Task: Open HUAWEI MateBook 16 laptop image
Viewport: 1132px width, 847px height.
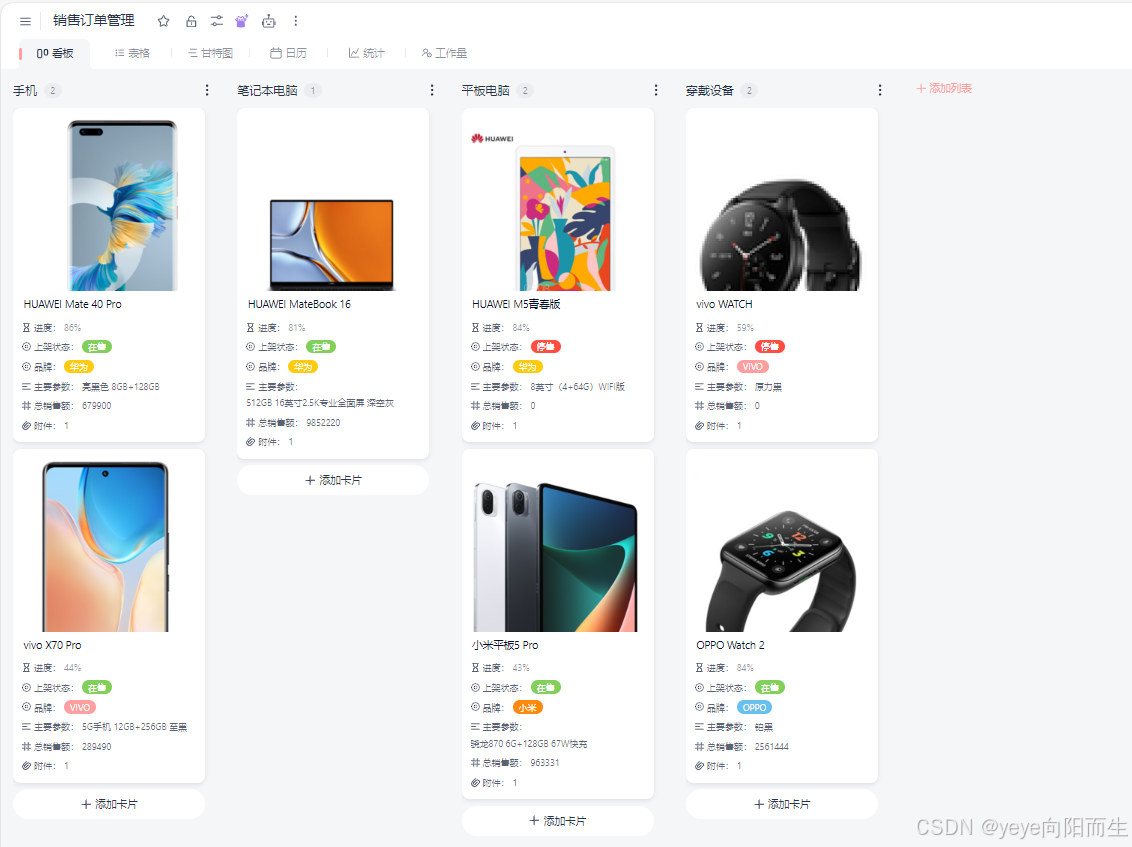Action: point(331,245)
